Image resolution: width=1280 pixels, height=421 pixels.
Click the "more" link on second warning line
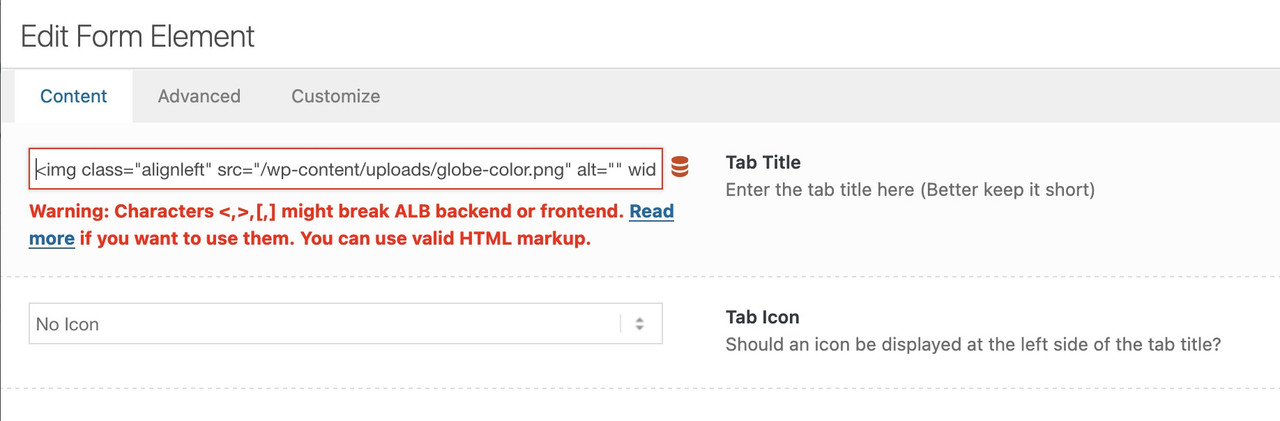52,239
